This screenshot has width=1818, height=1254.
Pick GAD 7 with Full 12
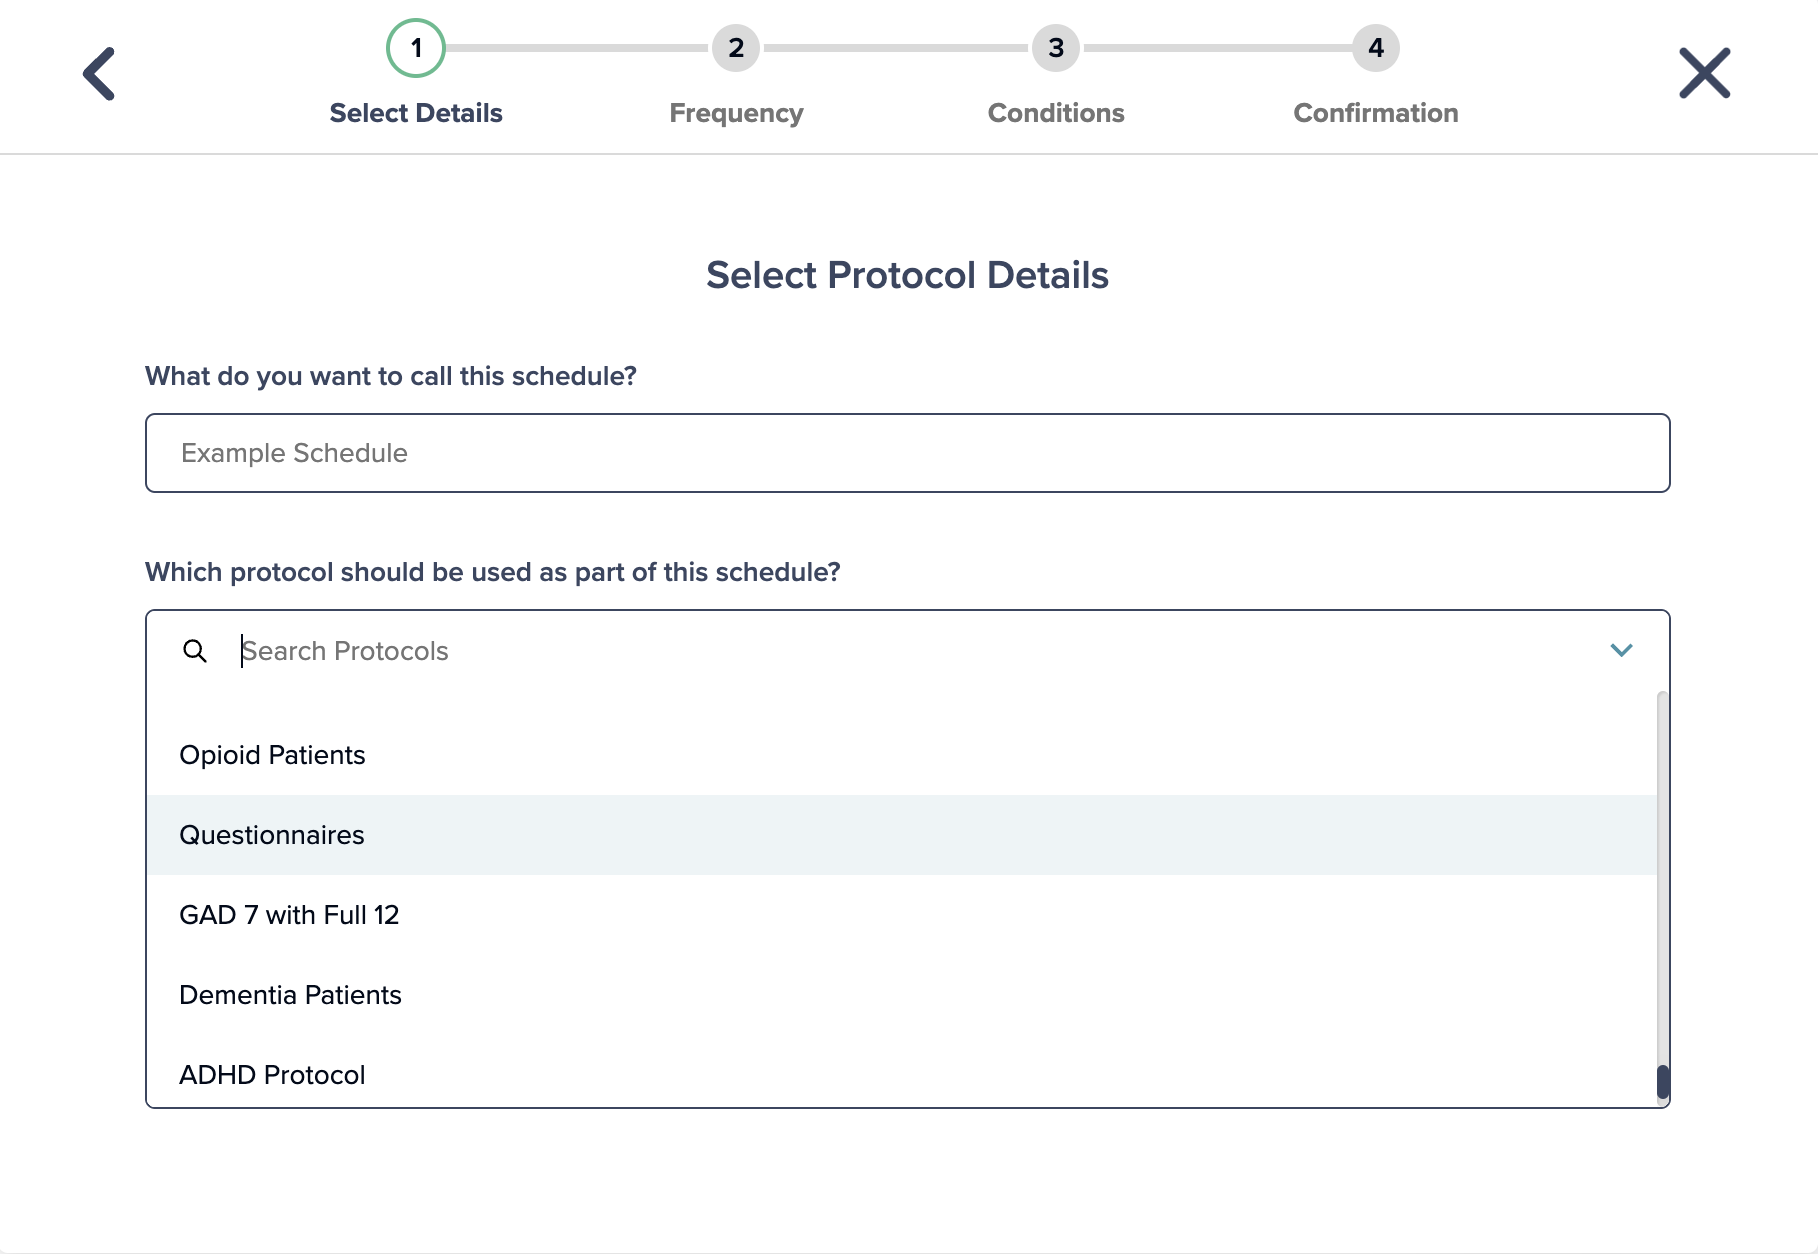(902, 915)
